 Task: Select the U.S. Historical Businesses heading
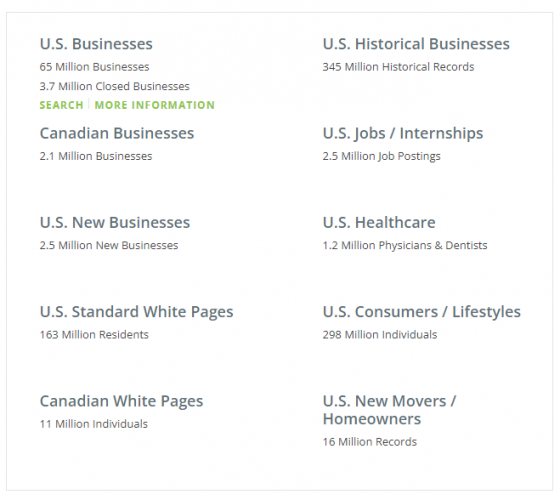click(416, 44)
